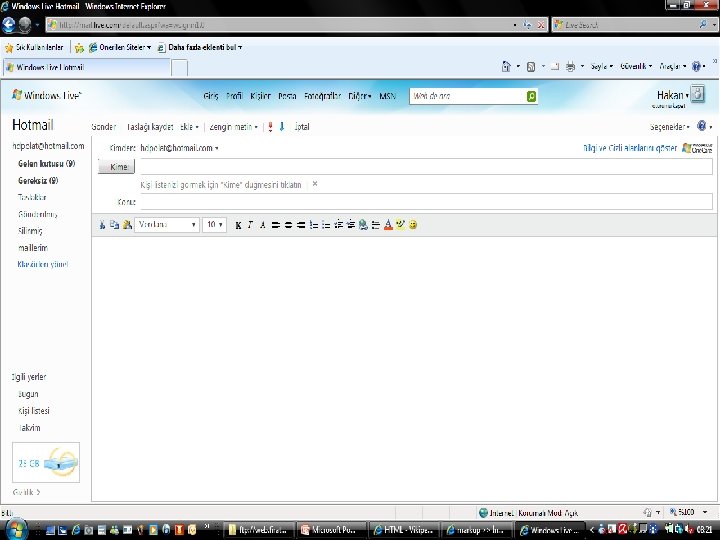Set low importance with blue down arrow

tap(282, 127)
